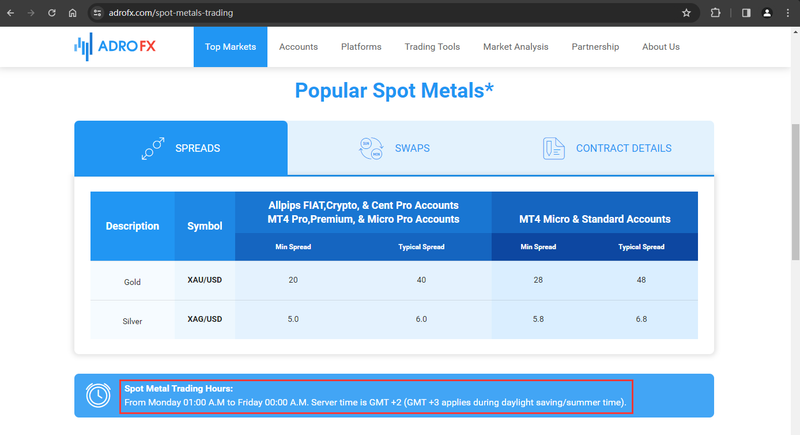Click the Allpips FIAT, Crypto & Cent Pro header
The width and height of the screenshot is (800, 435).
click(x=363, y=212)
